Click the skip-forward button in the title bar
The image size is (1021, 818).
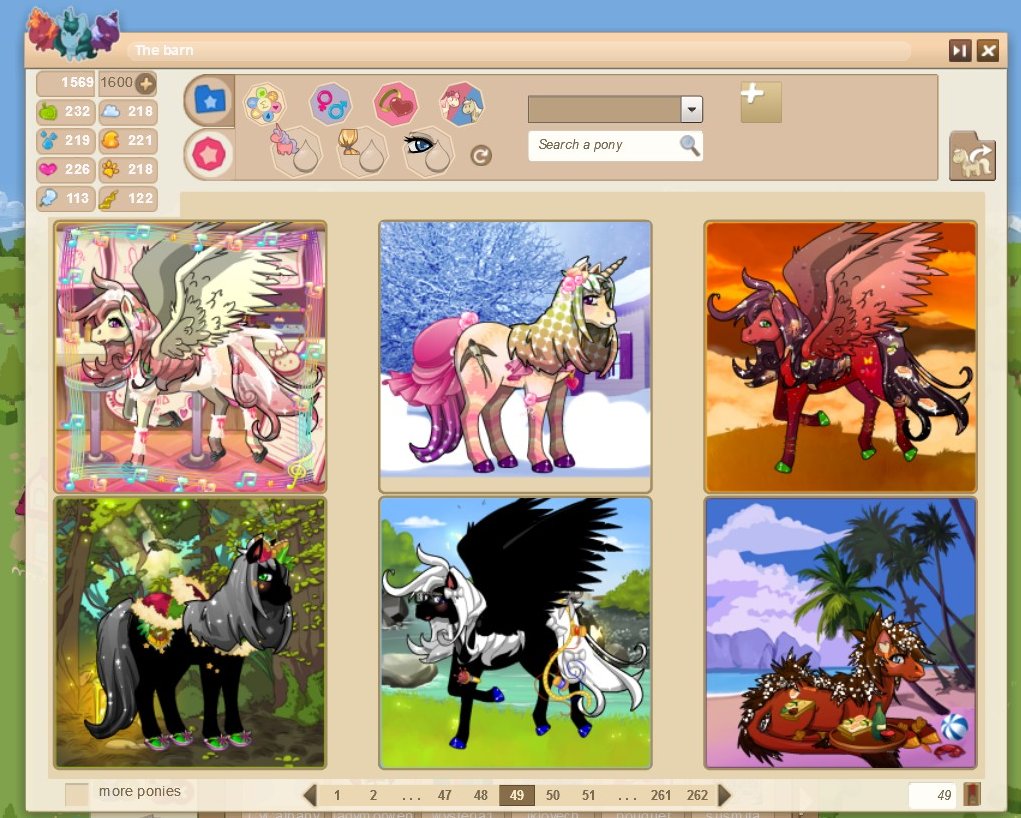point(960,50)
